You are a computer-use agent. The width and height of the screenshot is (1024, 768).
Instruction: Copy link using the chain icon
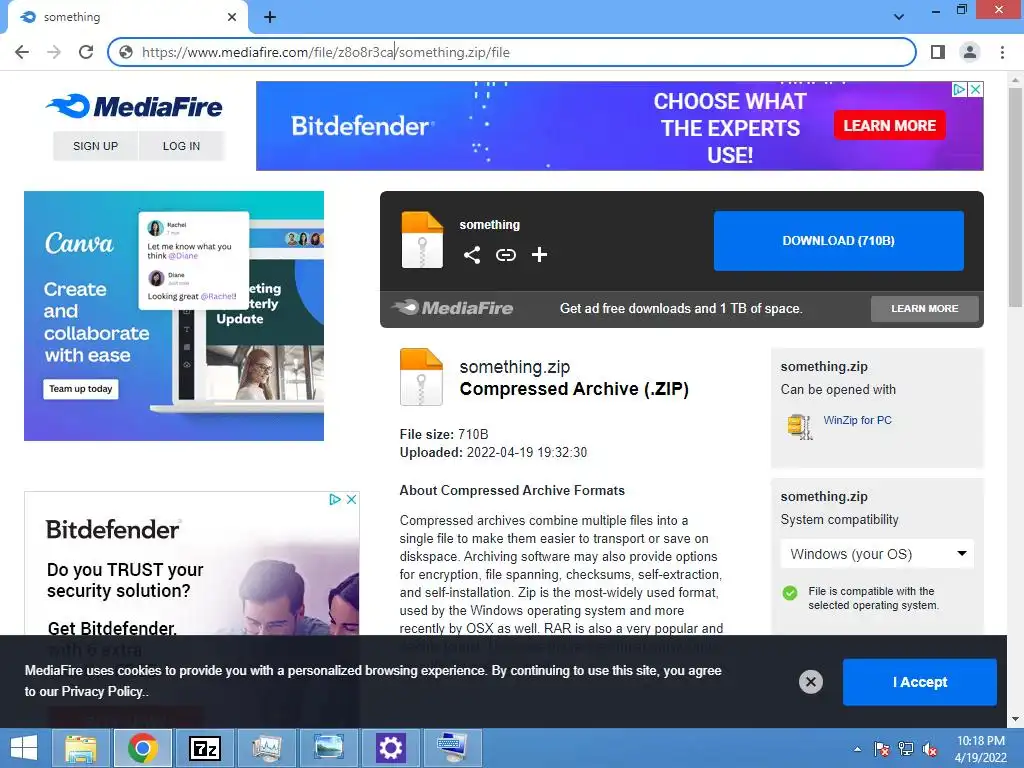[505, 255]
